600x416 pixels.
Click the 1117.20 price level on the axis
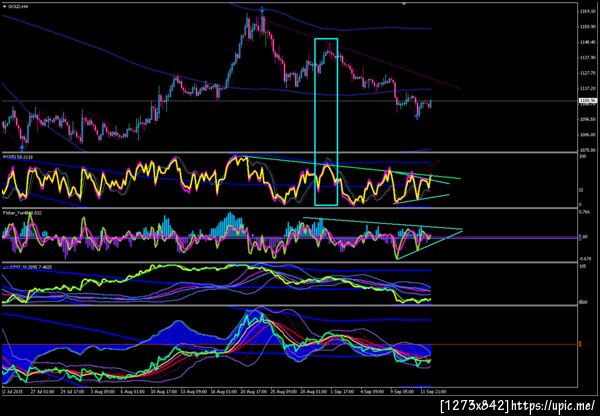[588, 88]
